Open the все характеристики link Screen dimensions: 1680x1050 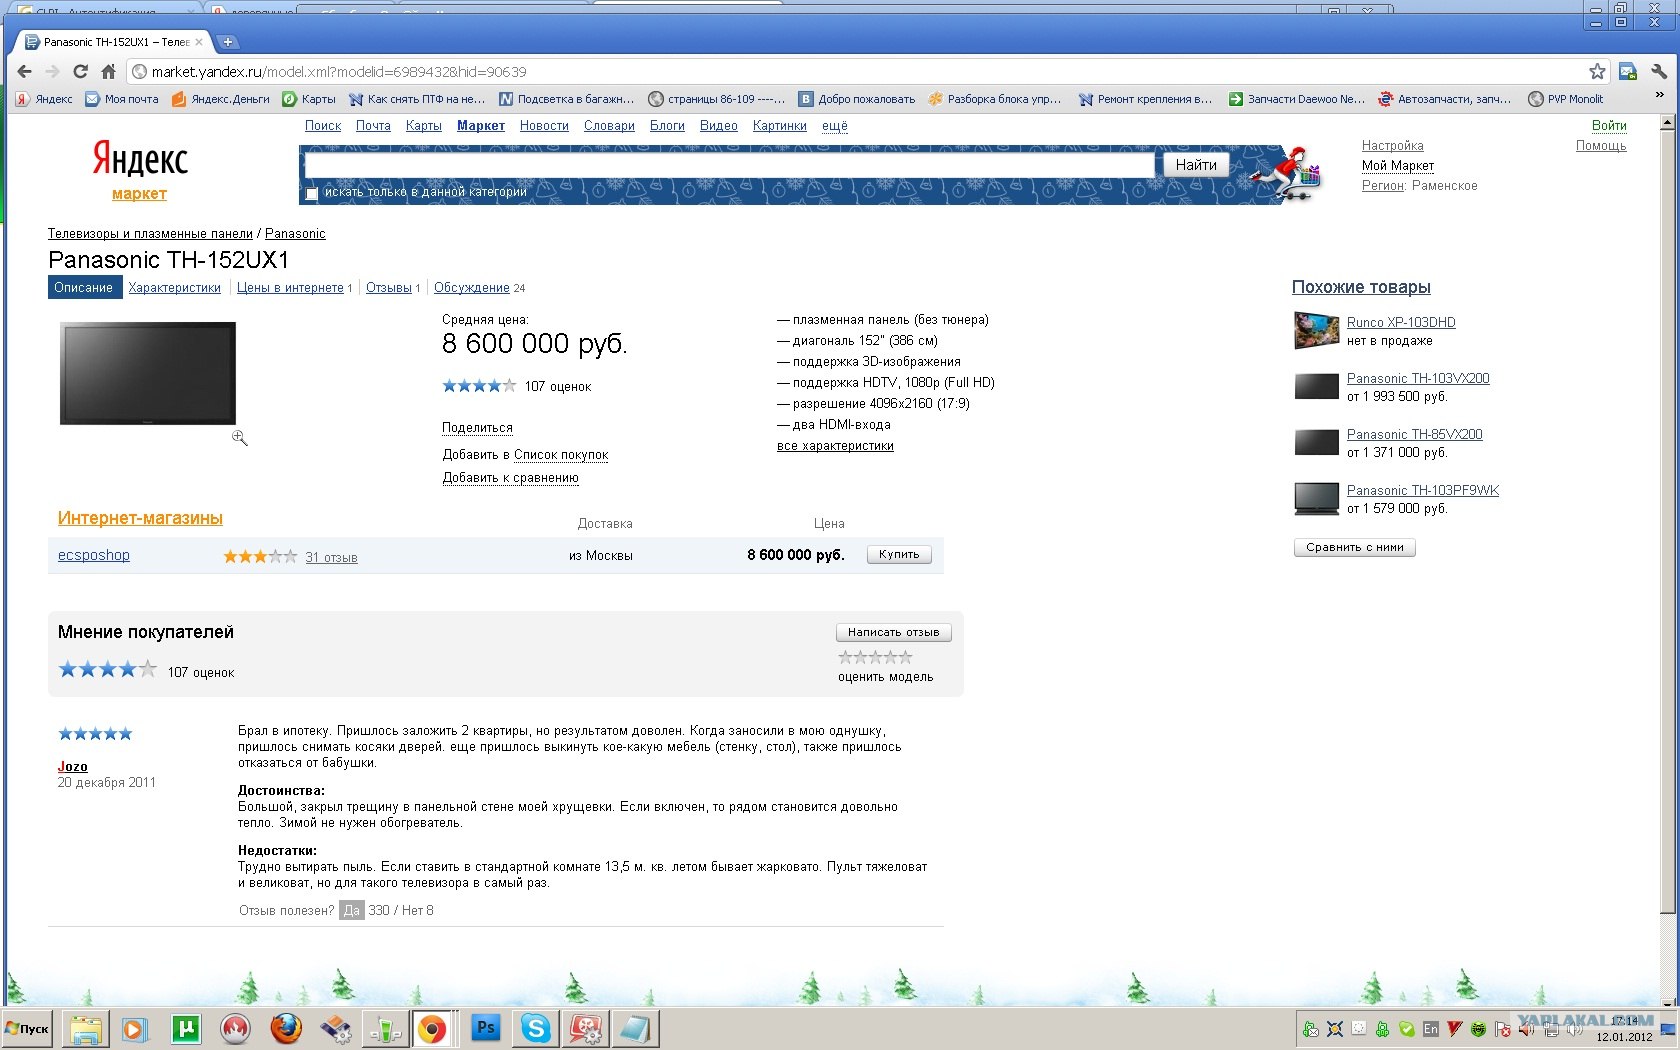point(835,446)
